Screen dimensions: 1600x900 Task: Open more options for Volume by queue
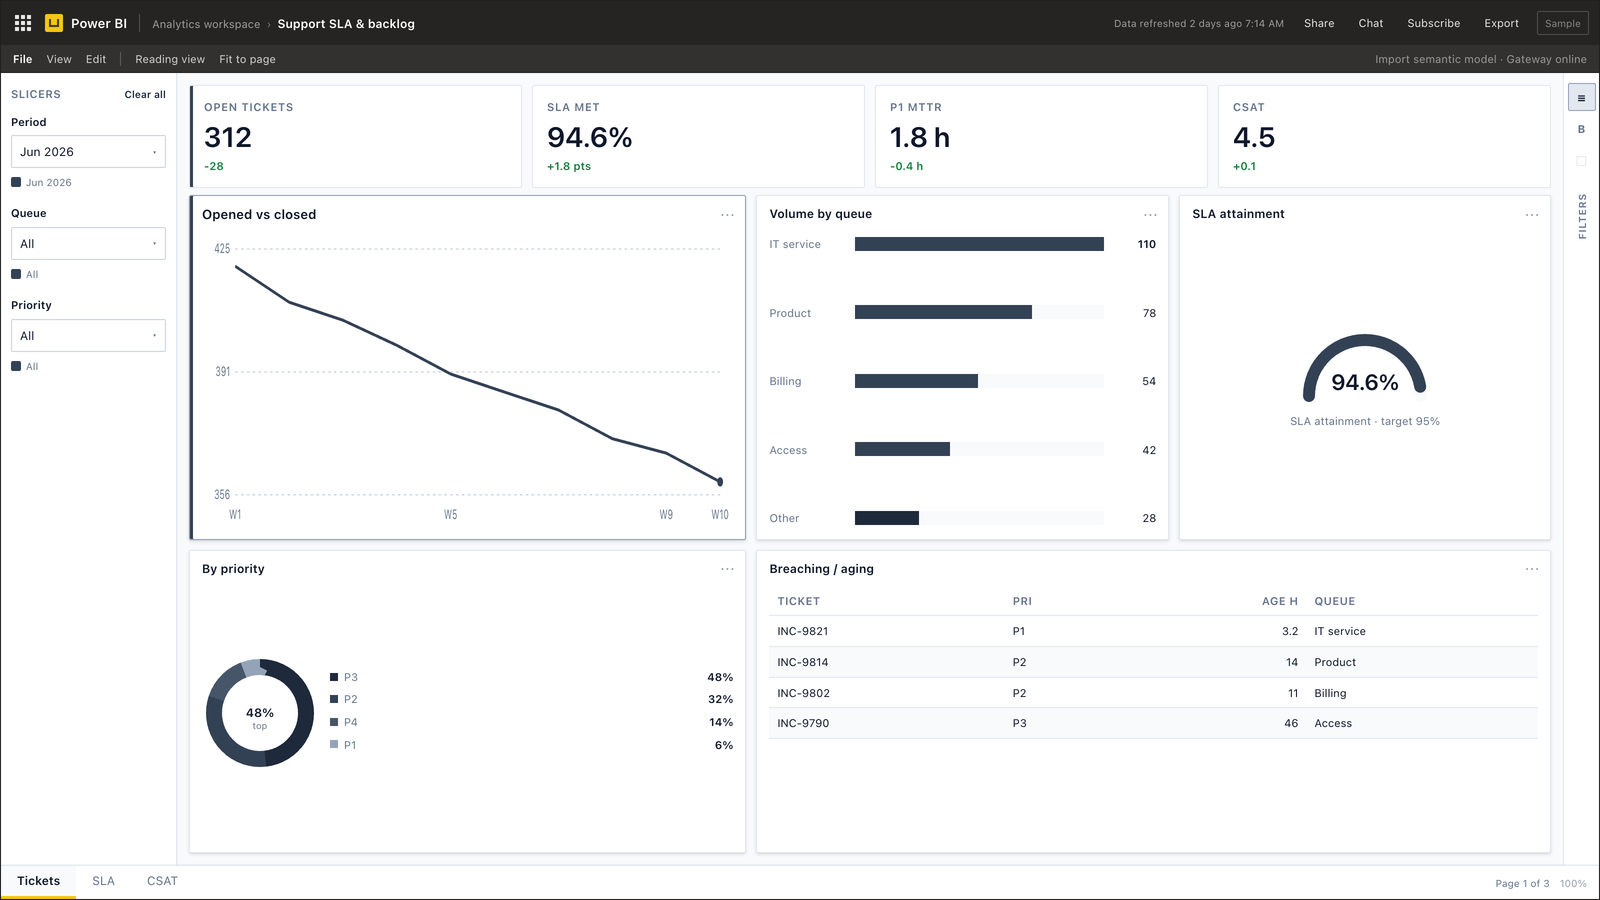[1150, 215]
